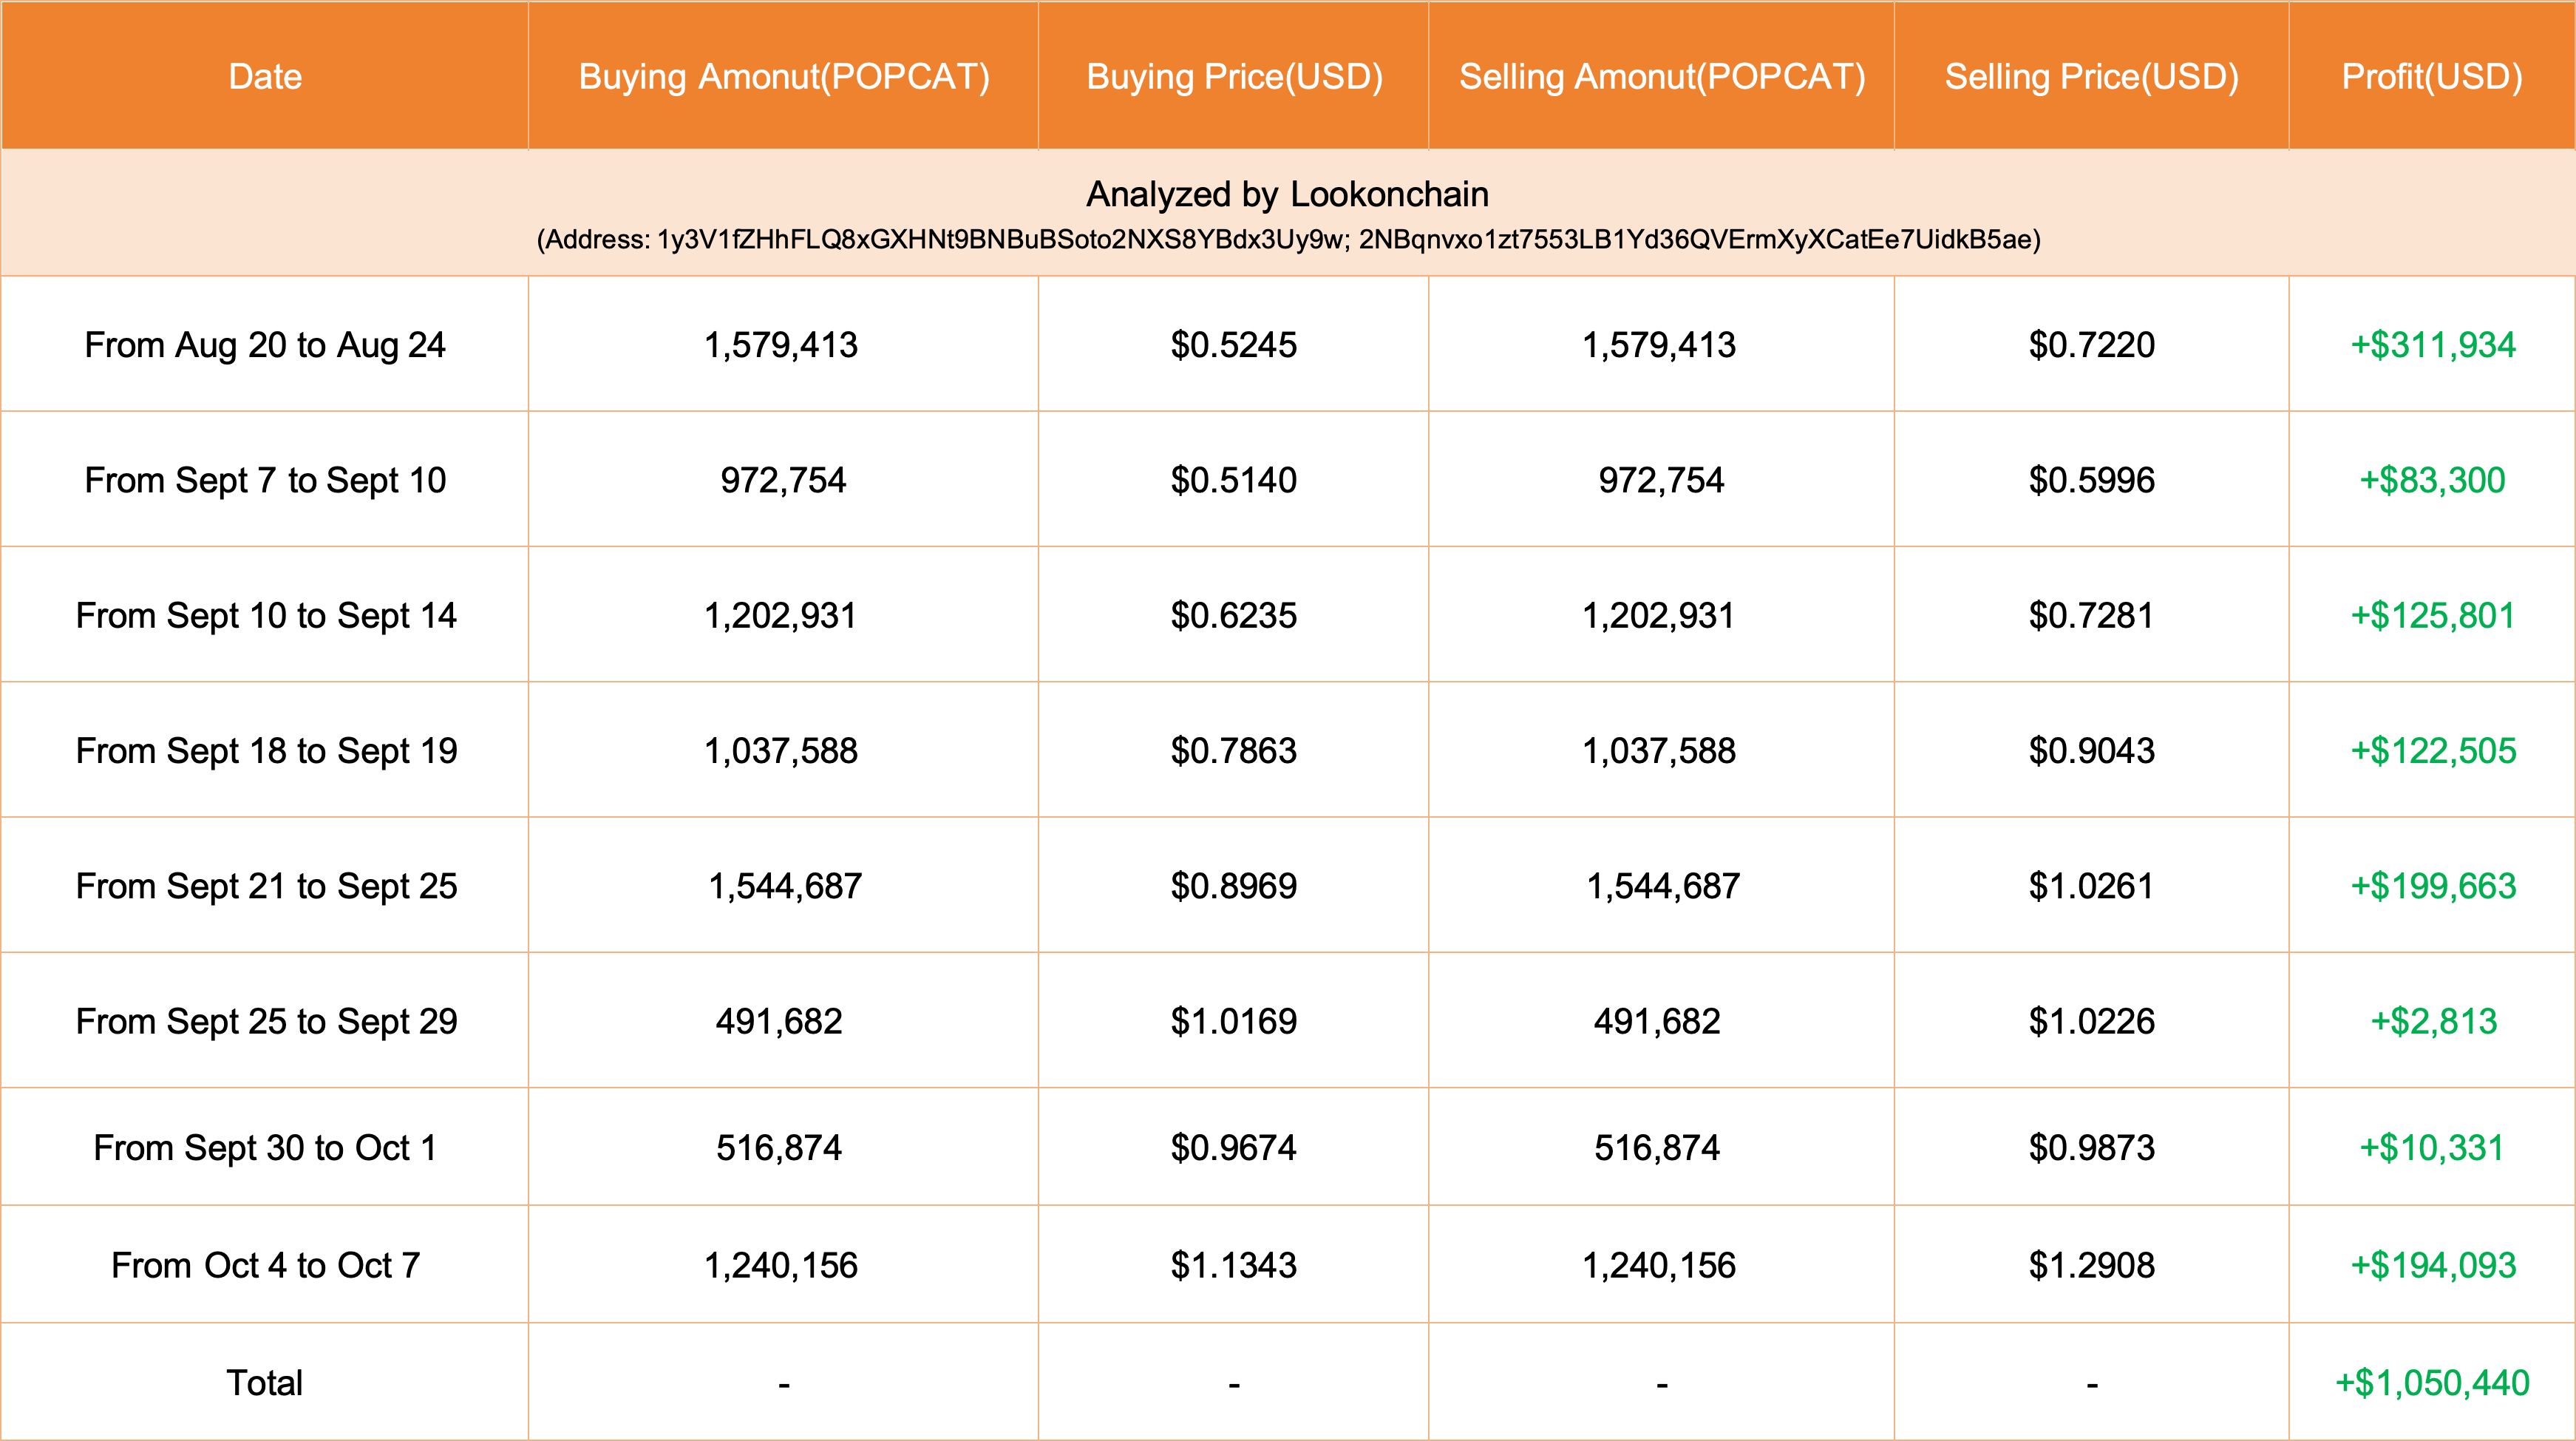Click the Selling Price(USD) header
Image resolution: width=2576 pixels, height=1441 pixels.
pyautogui.click(x=2091, y=77)
